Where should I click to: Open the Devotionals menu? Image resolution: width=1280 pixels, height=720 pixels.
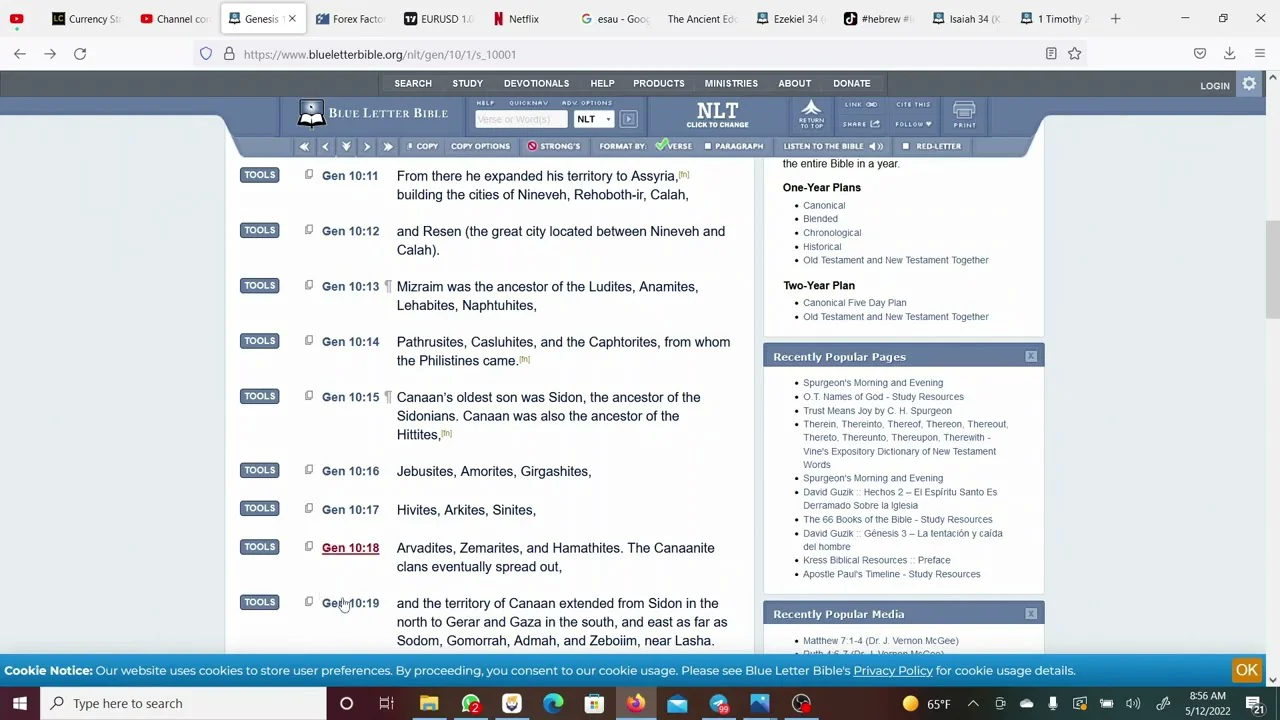[536, 83]
